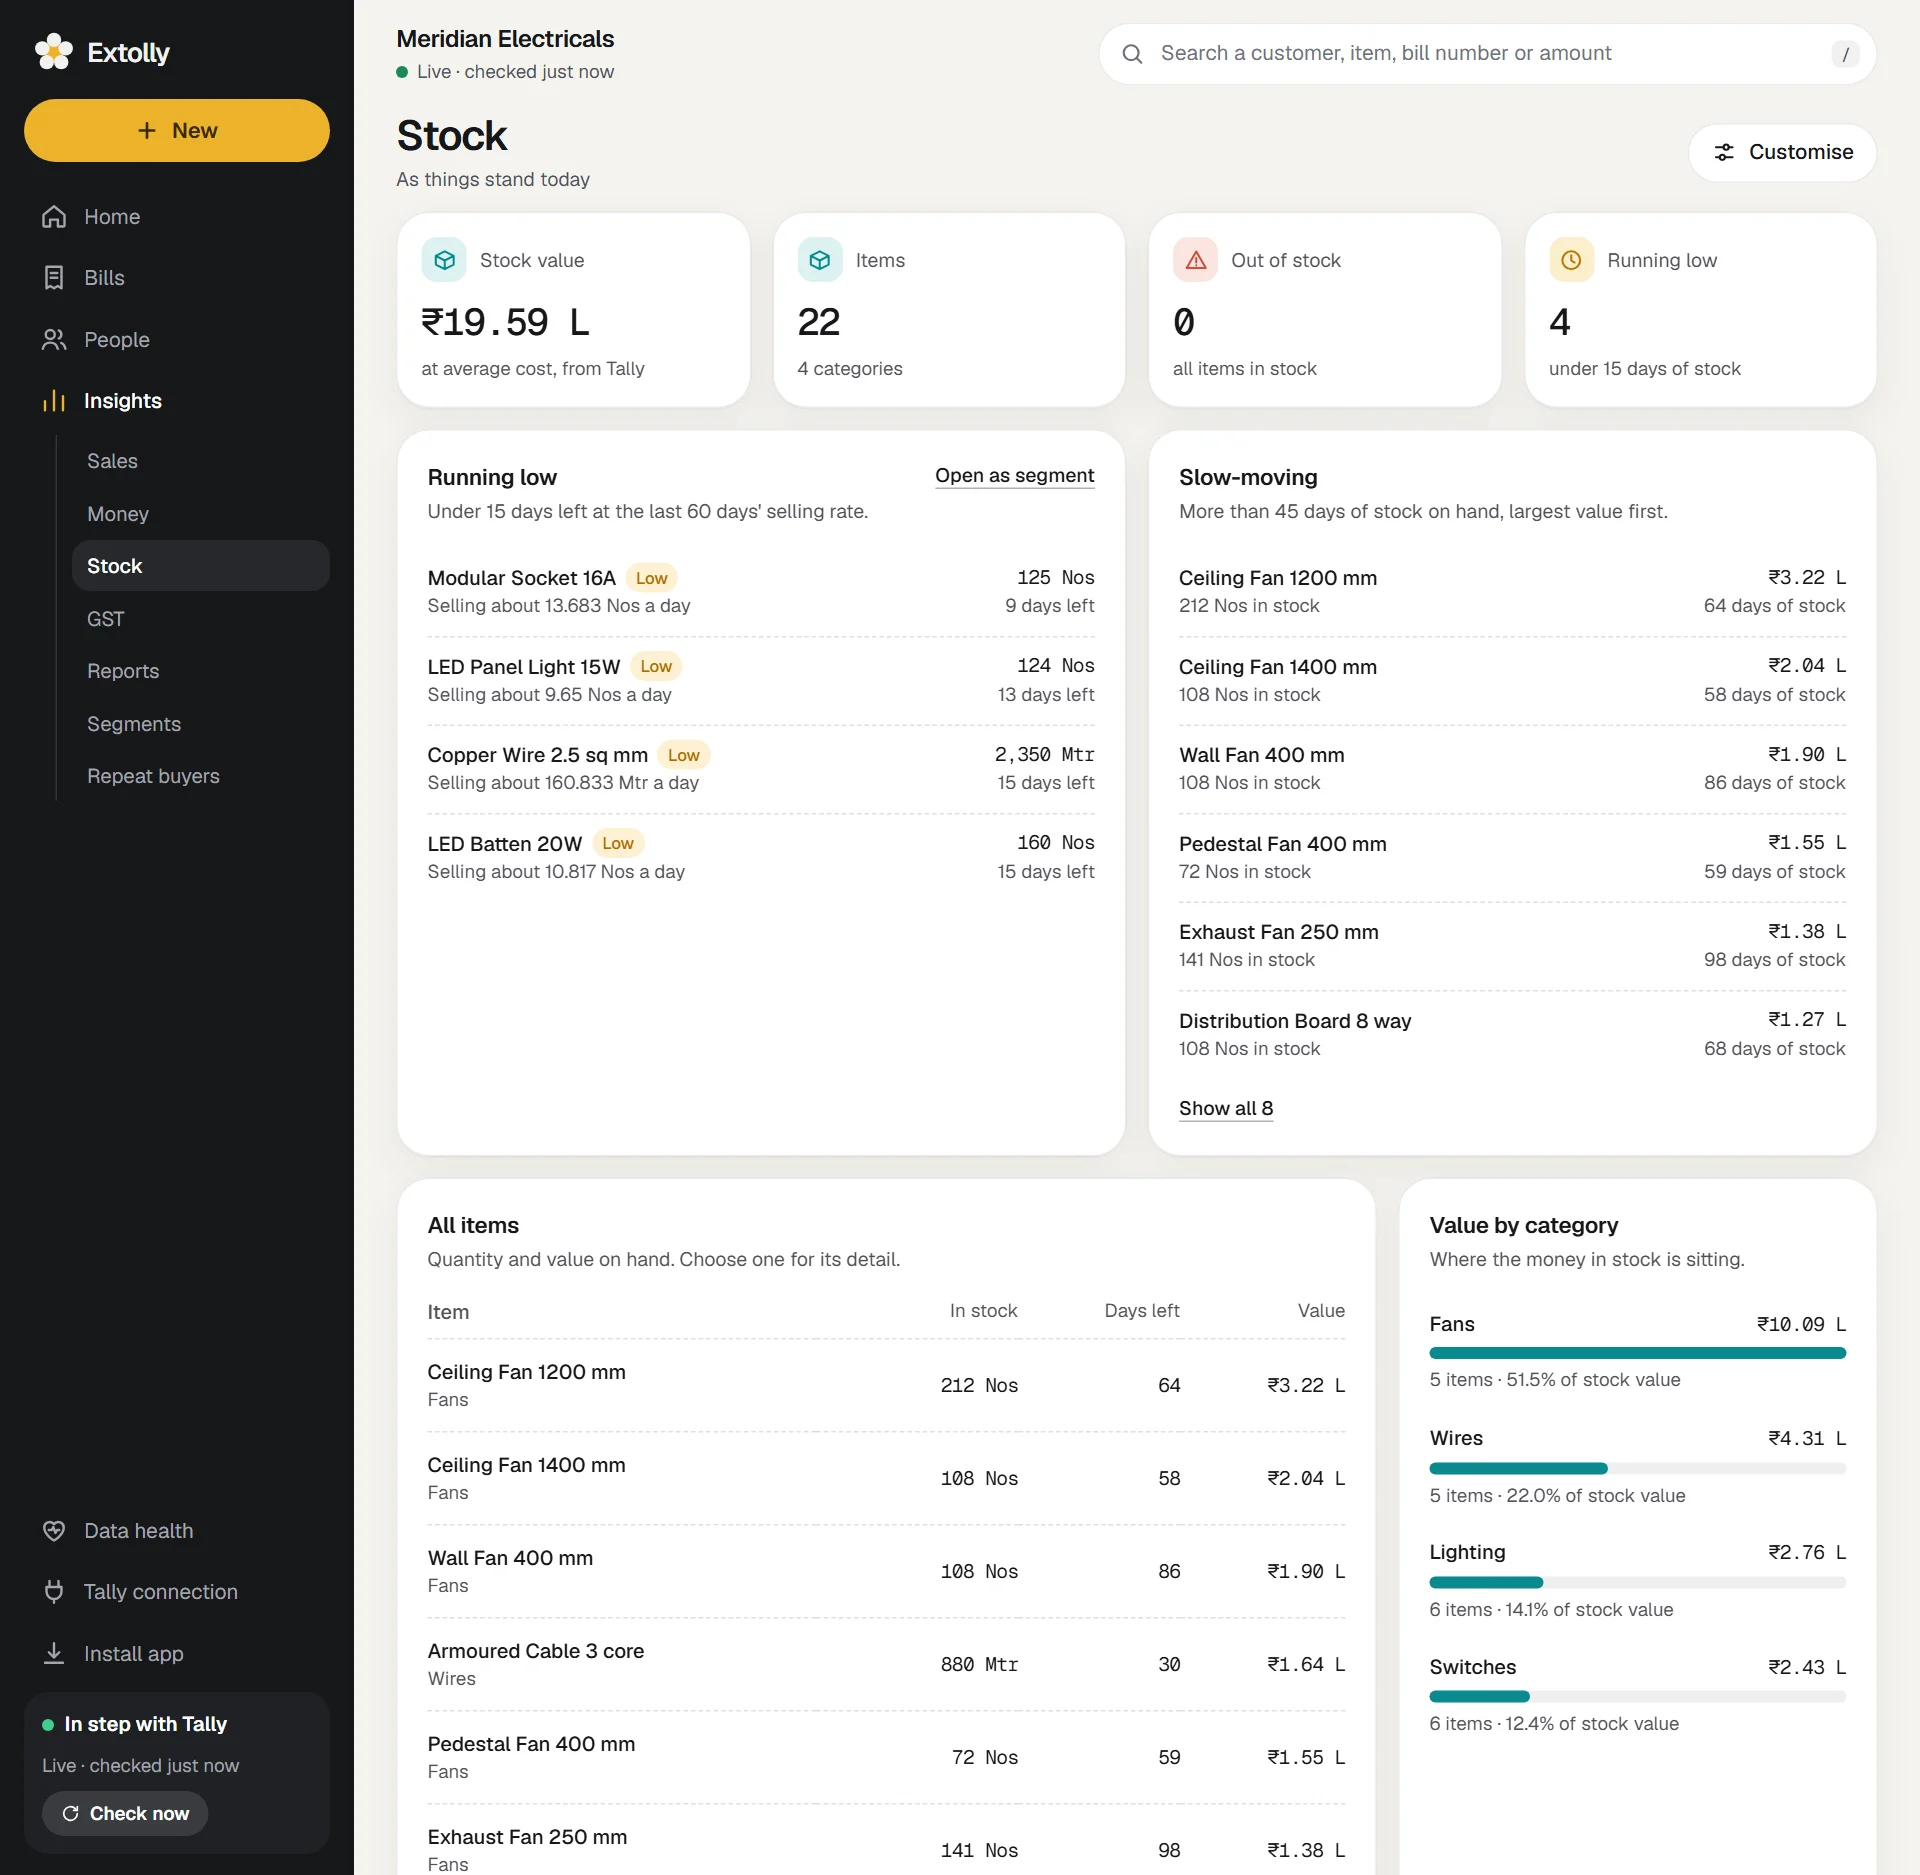Click the Check now button

pyautogui.click(x=125, y=1813)
